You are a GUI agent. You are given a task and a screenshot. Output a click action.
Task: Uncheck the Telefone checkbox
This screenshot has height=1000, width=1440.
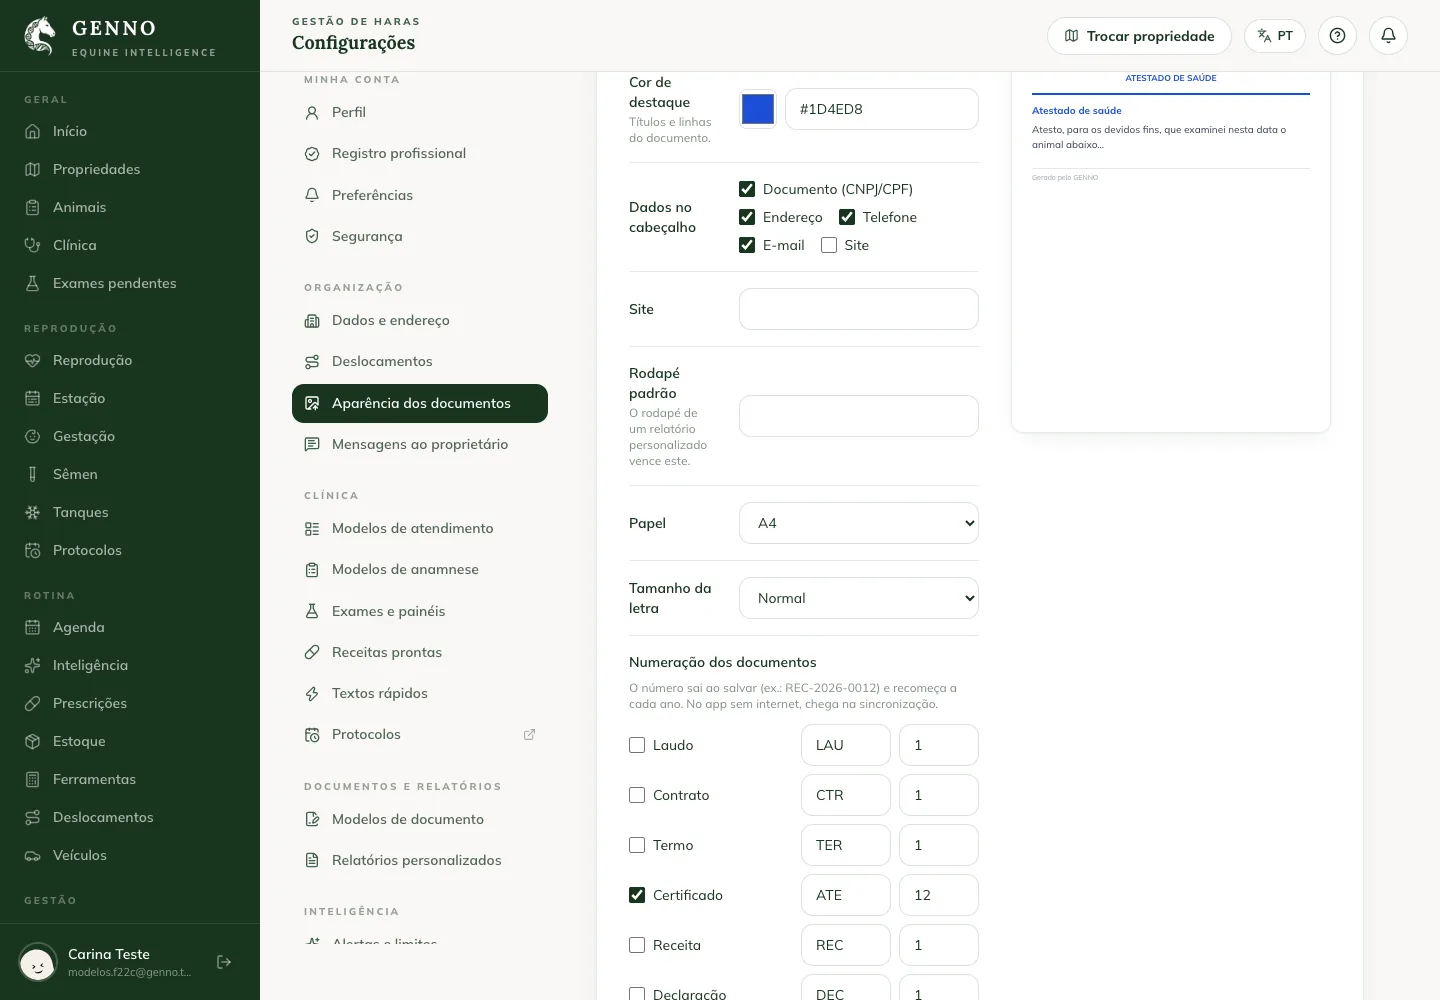[x=847, y=217]
